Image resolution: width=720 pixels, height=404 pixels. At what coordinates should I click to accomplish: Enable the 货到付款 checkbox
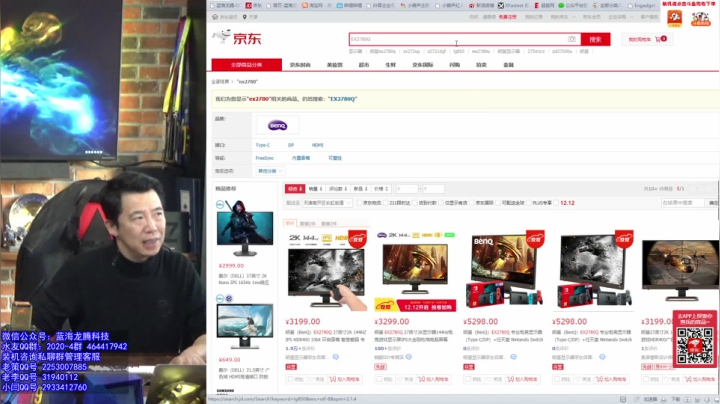[415, 203]
